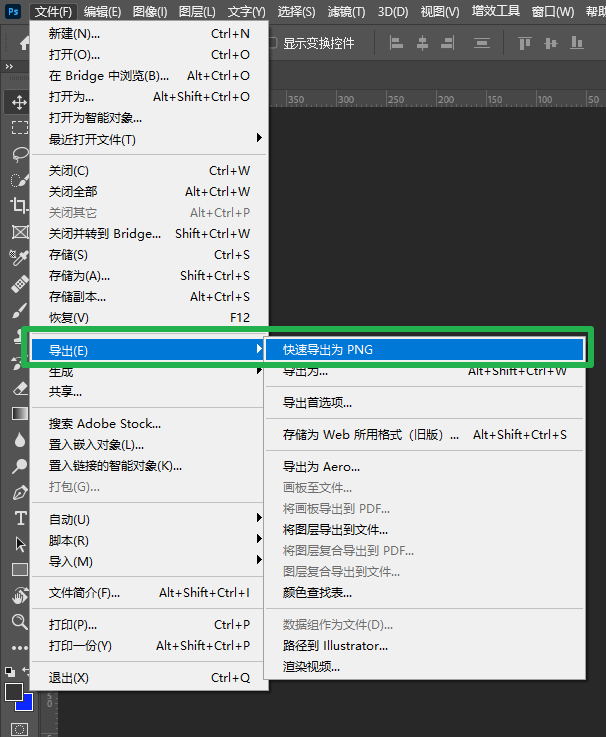Click the foreground color swatch
Screen dimensions: 606x737
[x=14, y=692]
